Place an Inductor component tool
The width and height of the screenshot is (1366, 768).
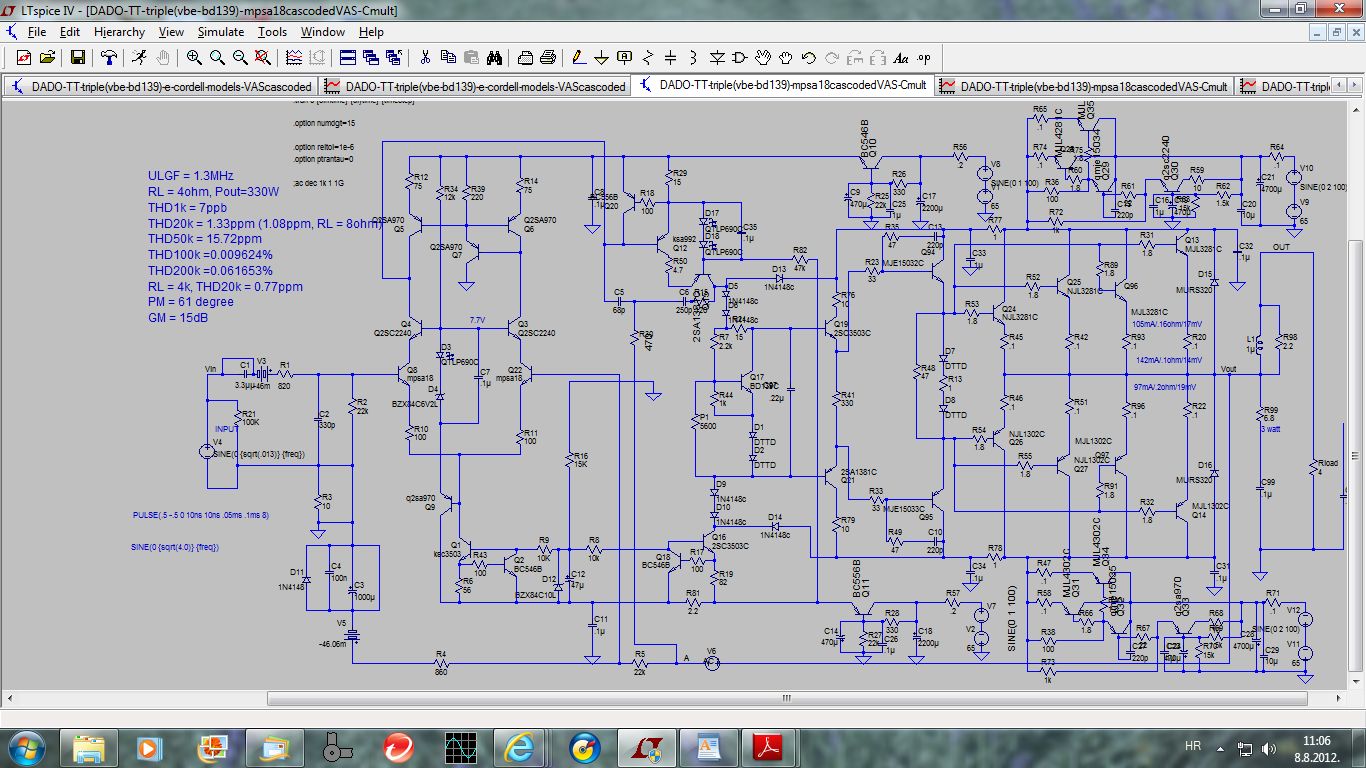coord(694,57)
